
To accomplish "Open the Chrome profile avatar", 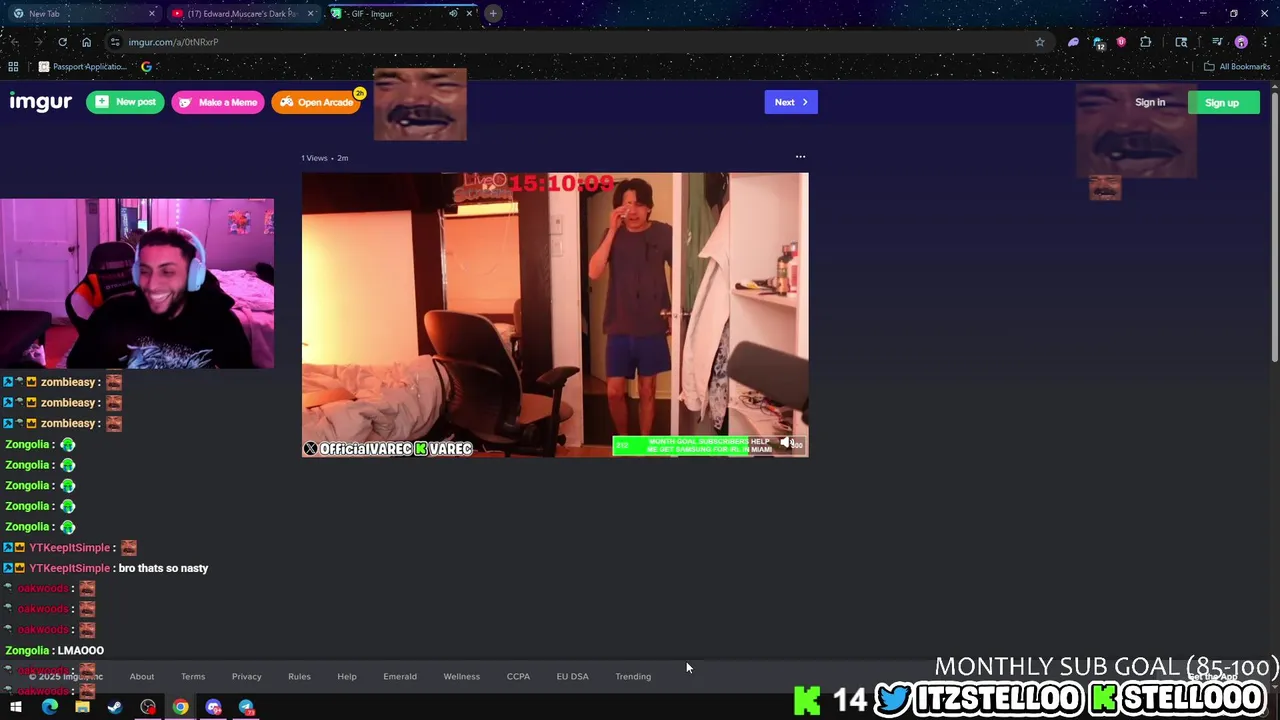I will pyautogui.click(x=1241, y=42).
